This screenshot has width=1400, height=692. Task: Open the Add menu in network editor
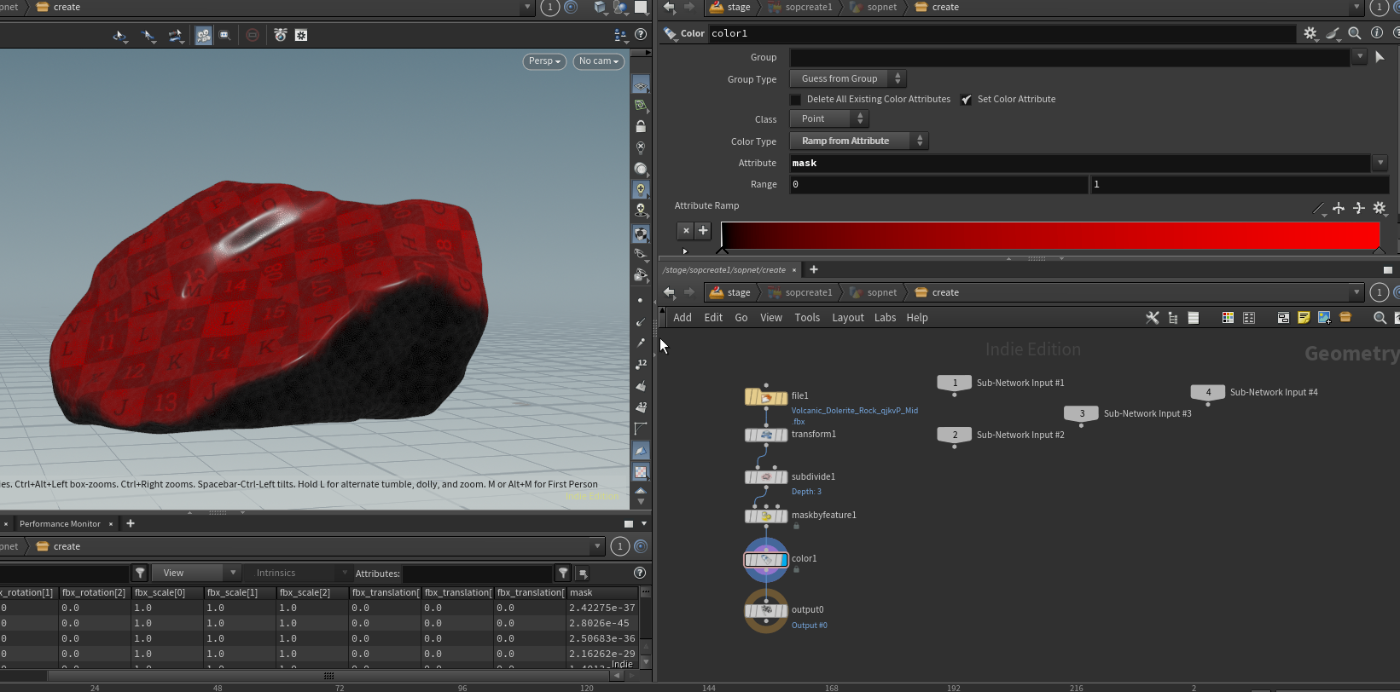[682, 318]
